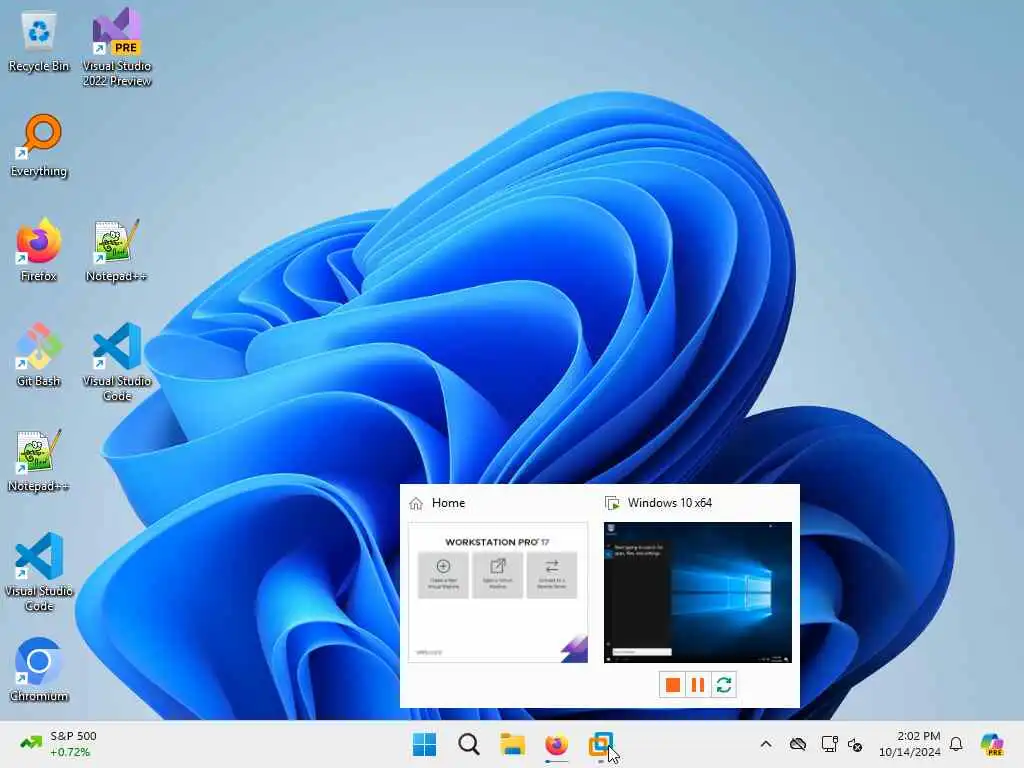Show hidden system tray icons
Image resolution: width=1024 pixels, height=768 pixels.
click(766, 744)
